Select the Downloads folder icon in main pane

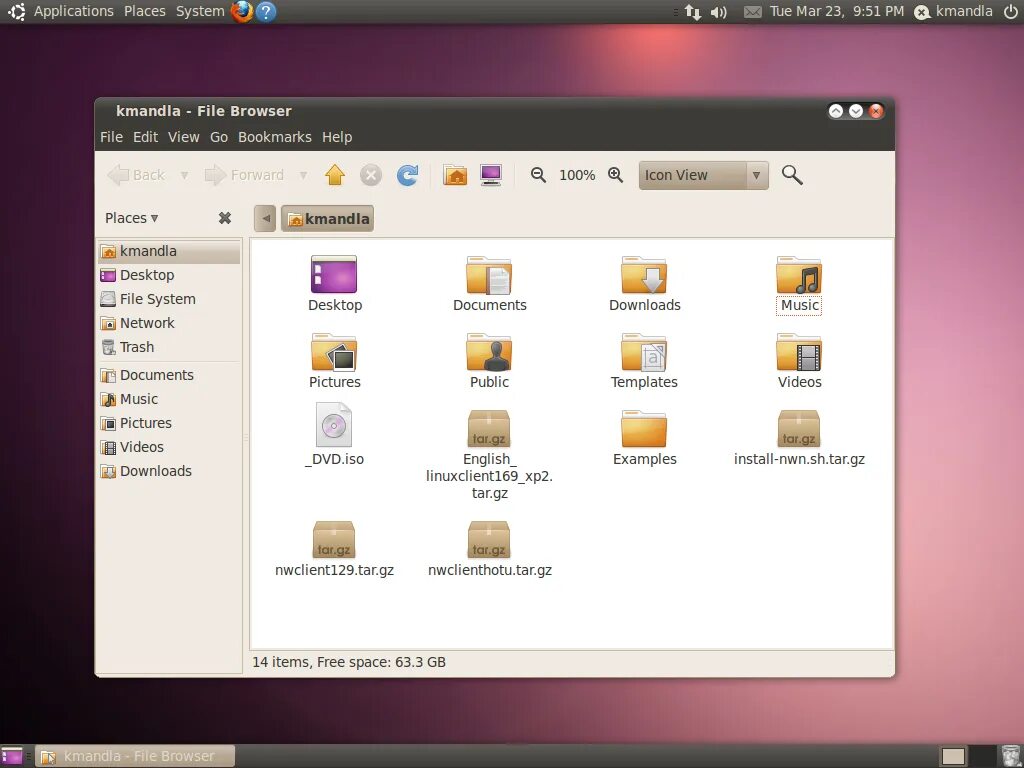tap(644, 275)
